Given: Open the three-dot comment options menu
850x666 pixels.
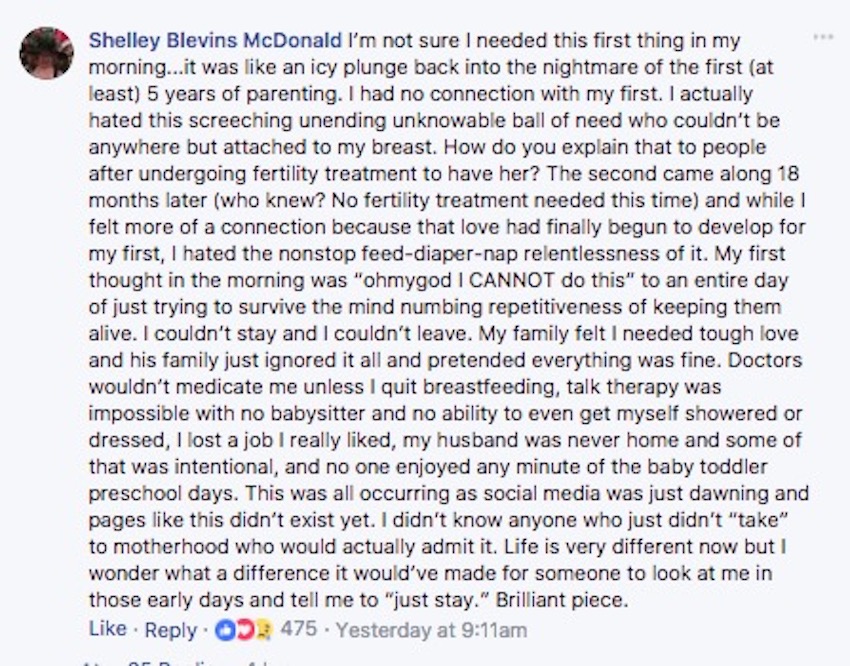Looking at the screenshot, I should click(x=823, y=37).
